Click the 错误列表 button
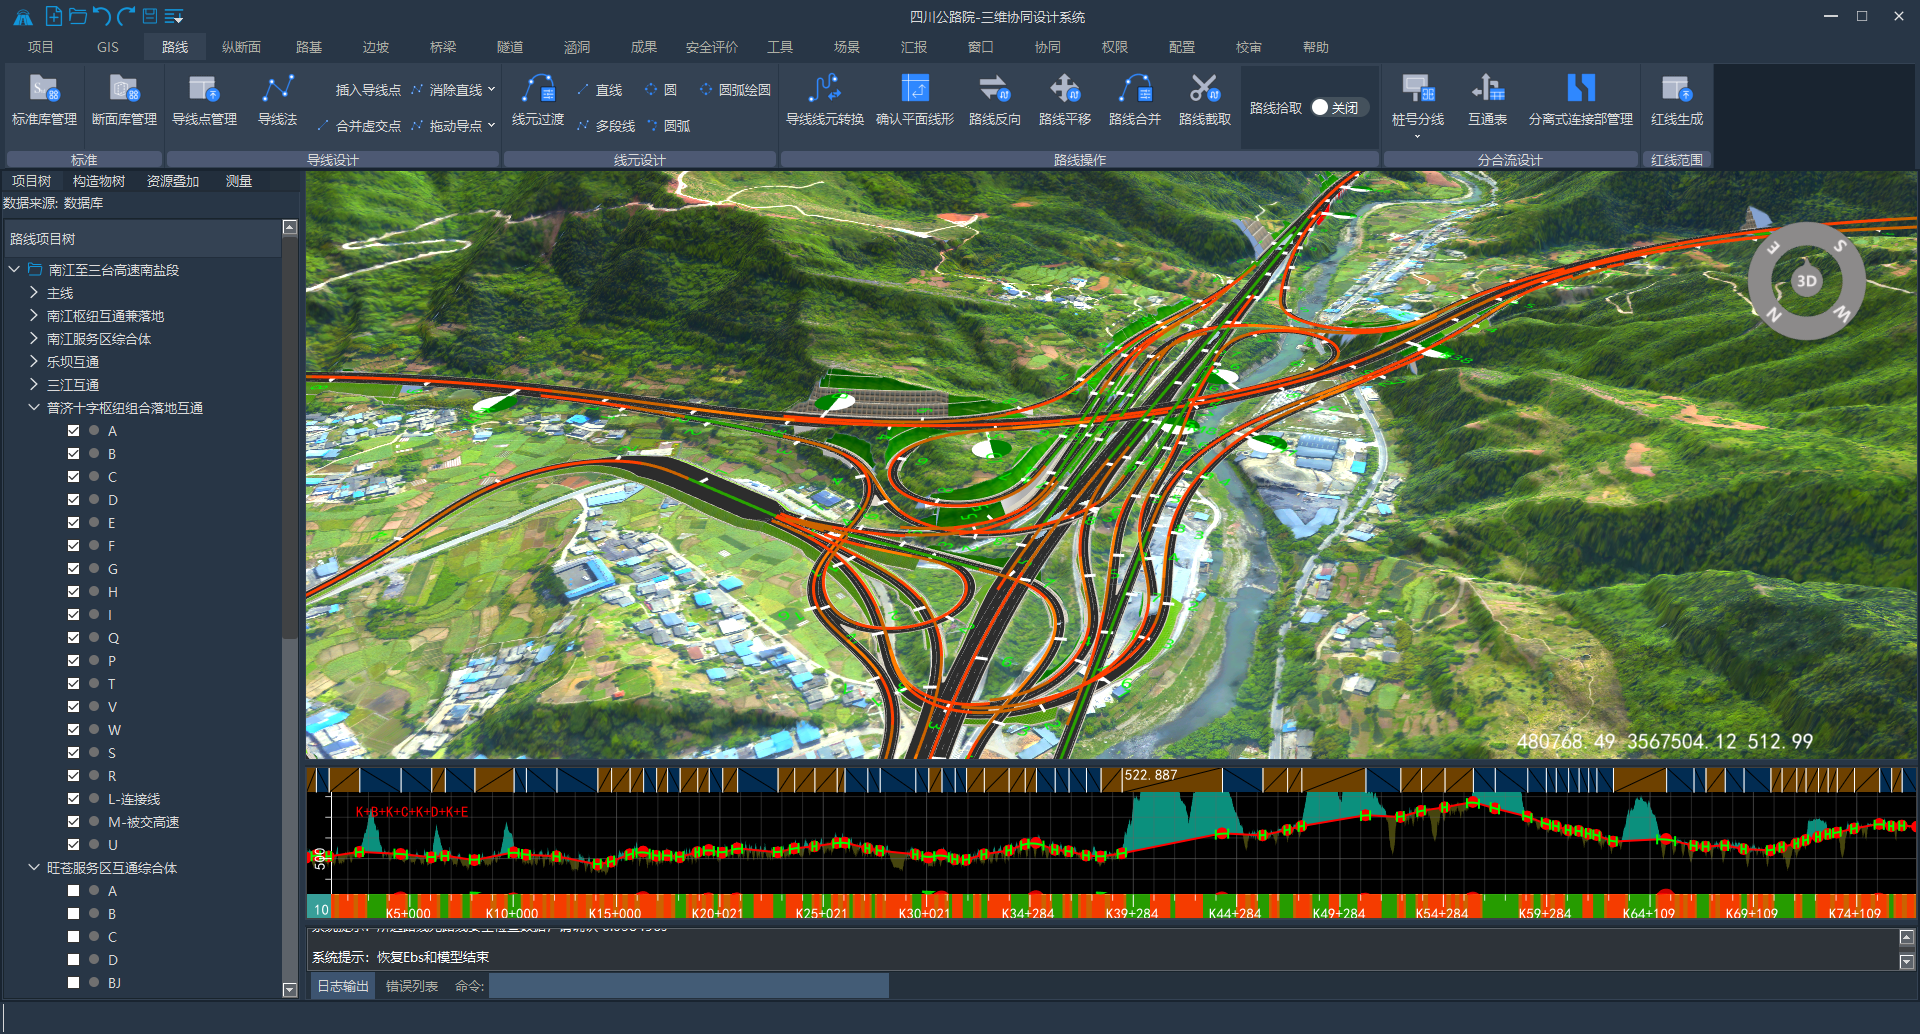Image resolution: width=1920 pixels, height=1034 pixels. point(412,986)
